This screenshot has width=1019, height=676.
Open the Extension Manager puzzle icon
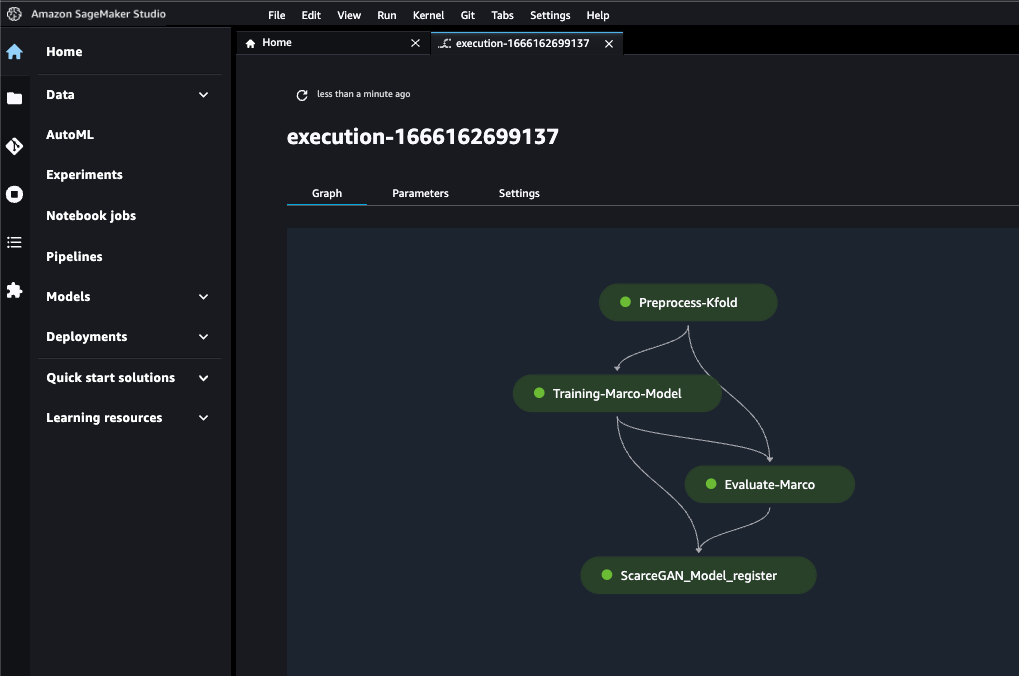click(15, 290)
